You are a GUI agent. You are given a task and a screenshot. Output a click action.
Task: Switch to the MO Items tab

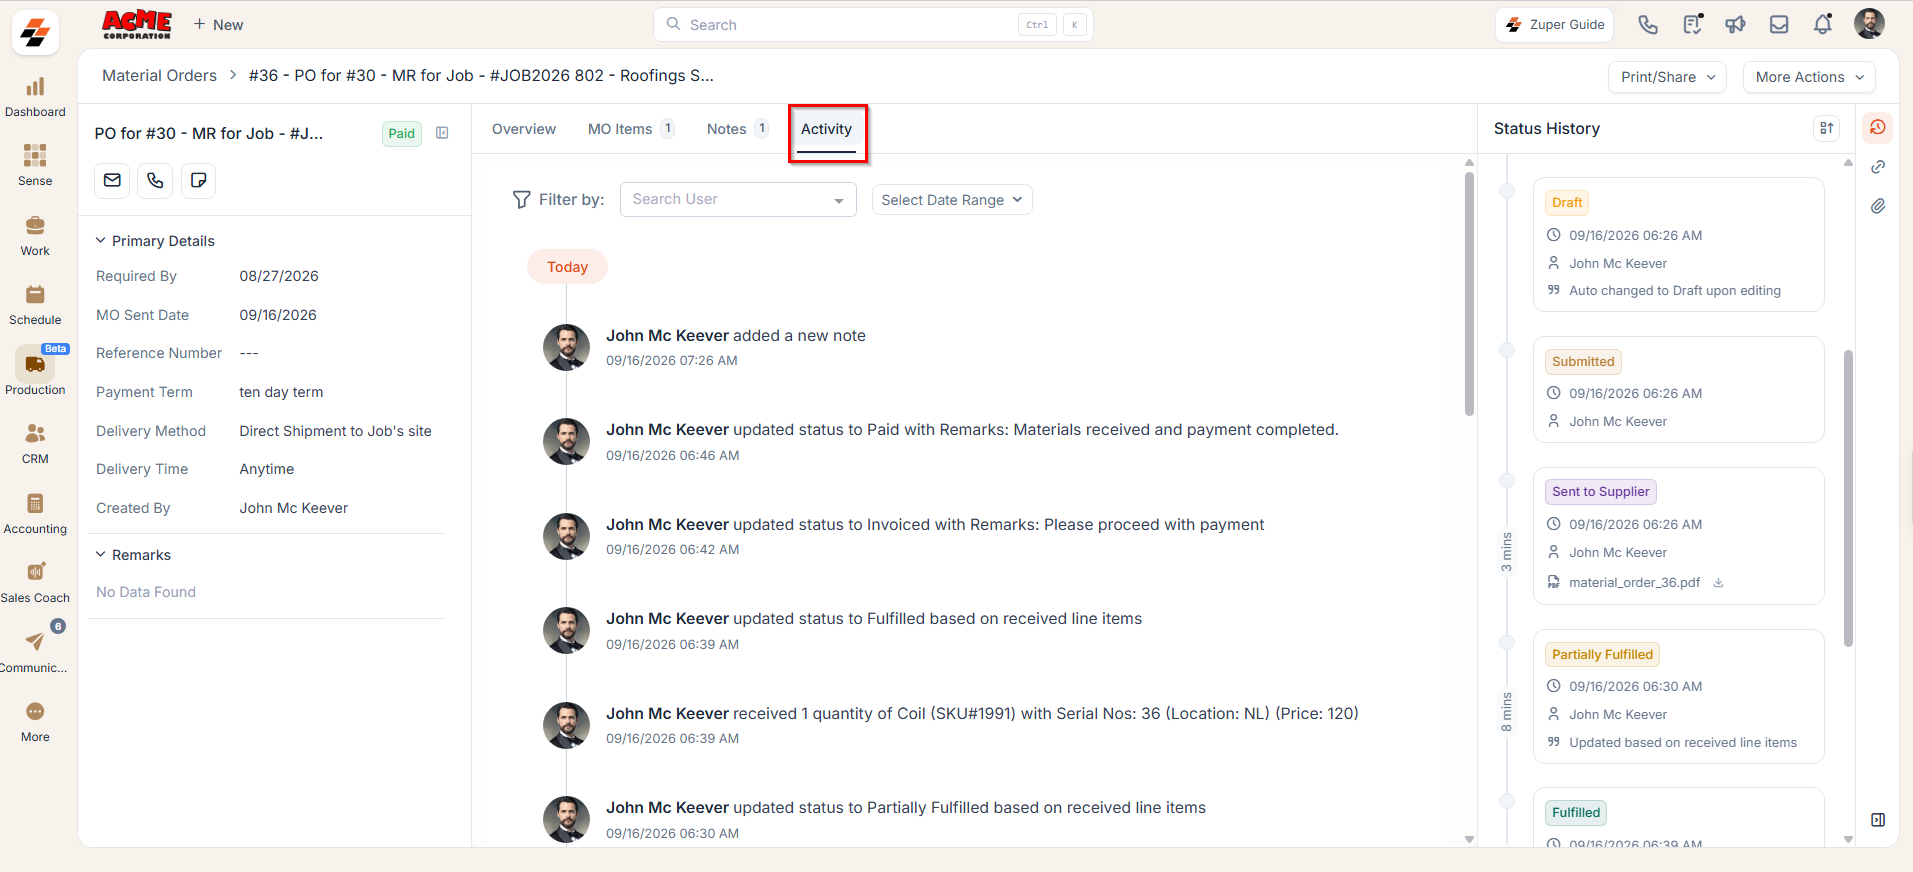pos(631,129)
